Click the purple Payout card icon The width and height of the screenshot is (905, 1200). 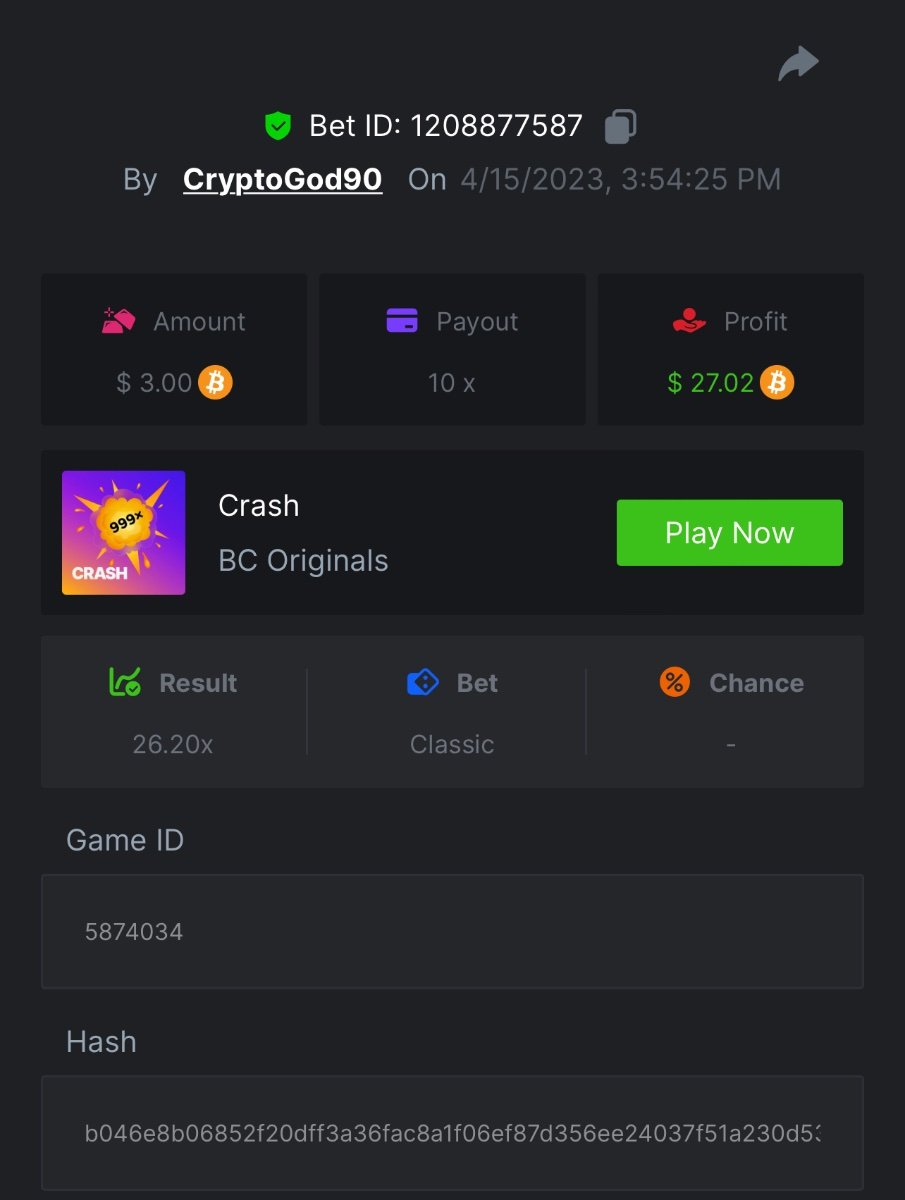tap(402, 321)
